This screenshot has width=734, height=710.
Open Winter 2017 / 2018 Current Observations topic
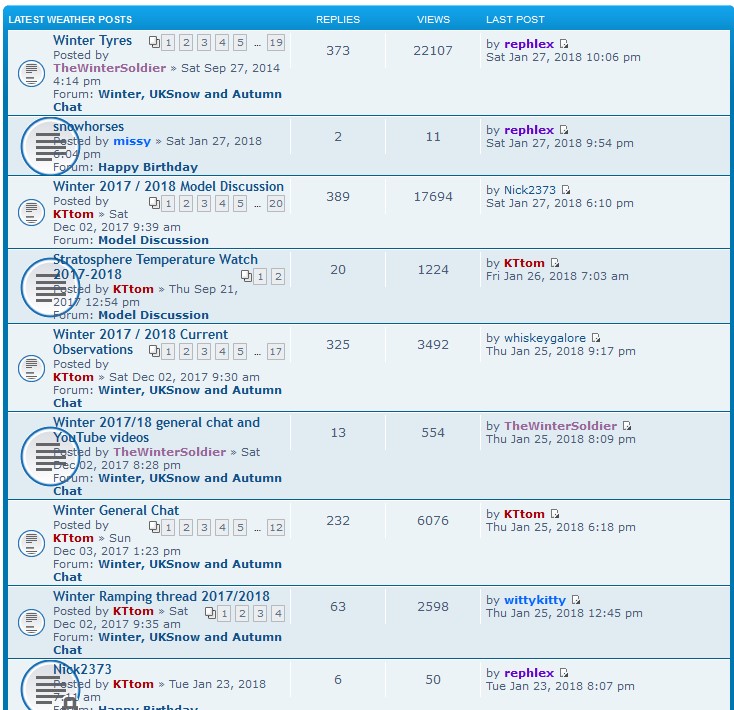pyautogui.click(x=140, y=342)
